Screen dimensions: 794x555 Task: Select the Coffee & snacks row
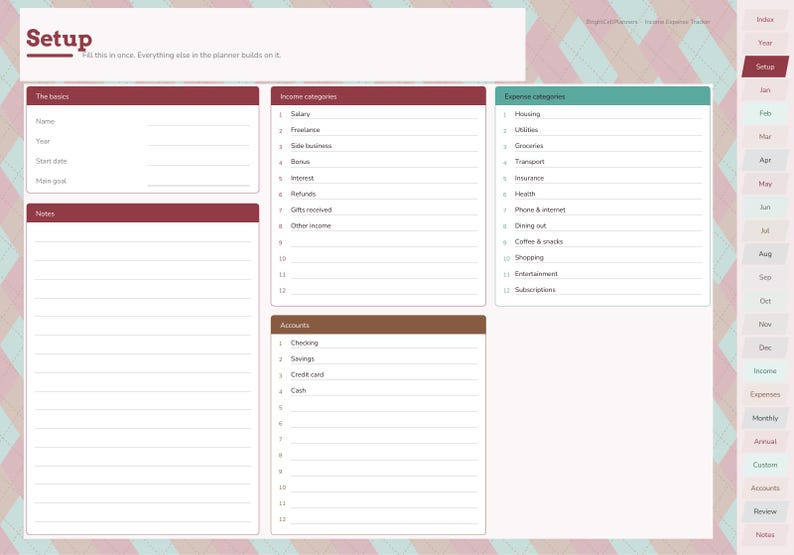tap(603, 242)
